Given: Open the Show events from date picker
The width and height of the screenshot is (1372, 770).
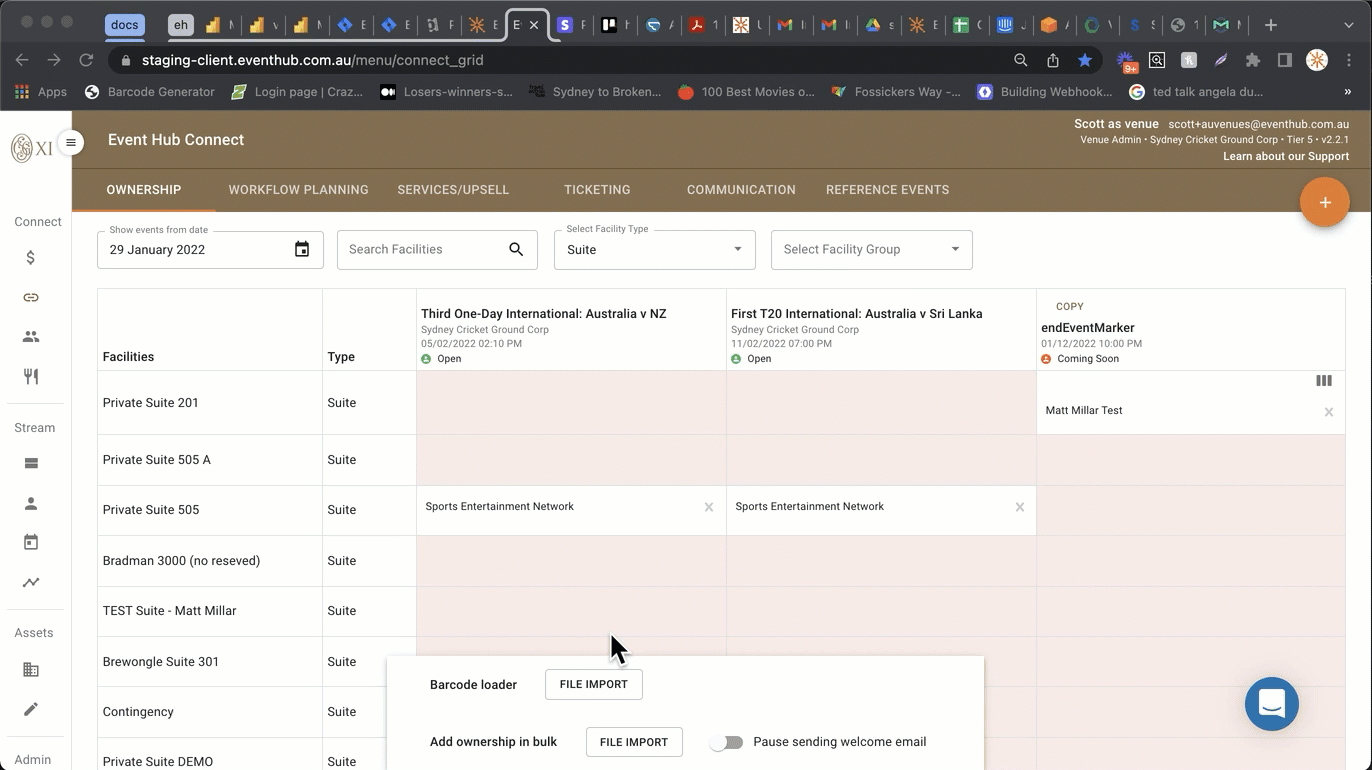Looking at the screenshot, I should [x=200, y=250].
